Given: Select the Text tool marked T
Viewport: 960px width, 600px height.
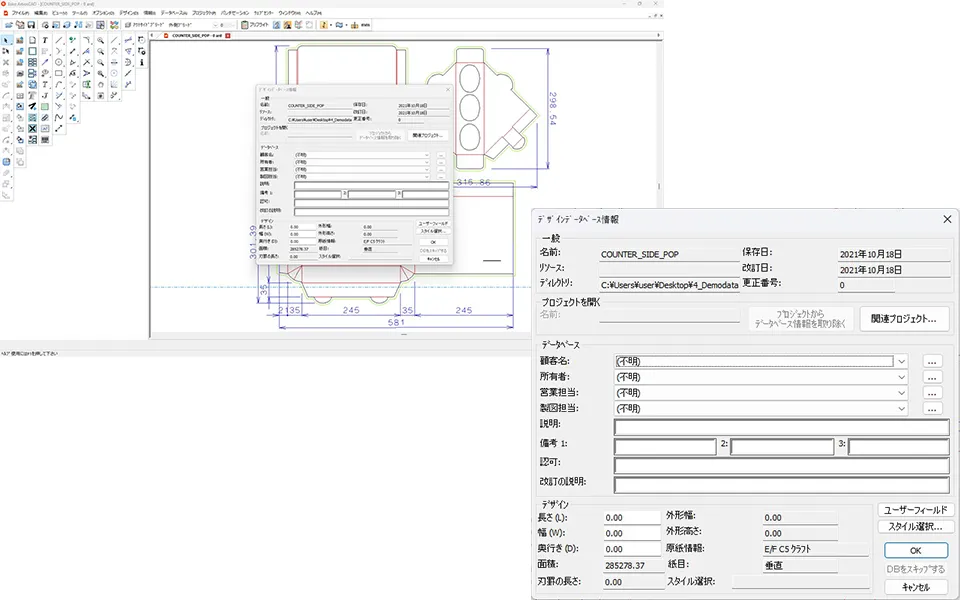Looking at the screenshot, I should pos(46,40).
